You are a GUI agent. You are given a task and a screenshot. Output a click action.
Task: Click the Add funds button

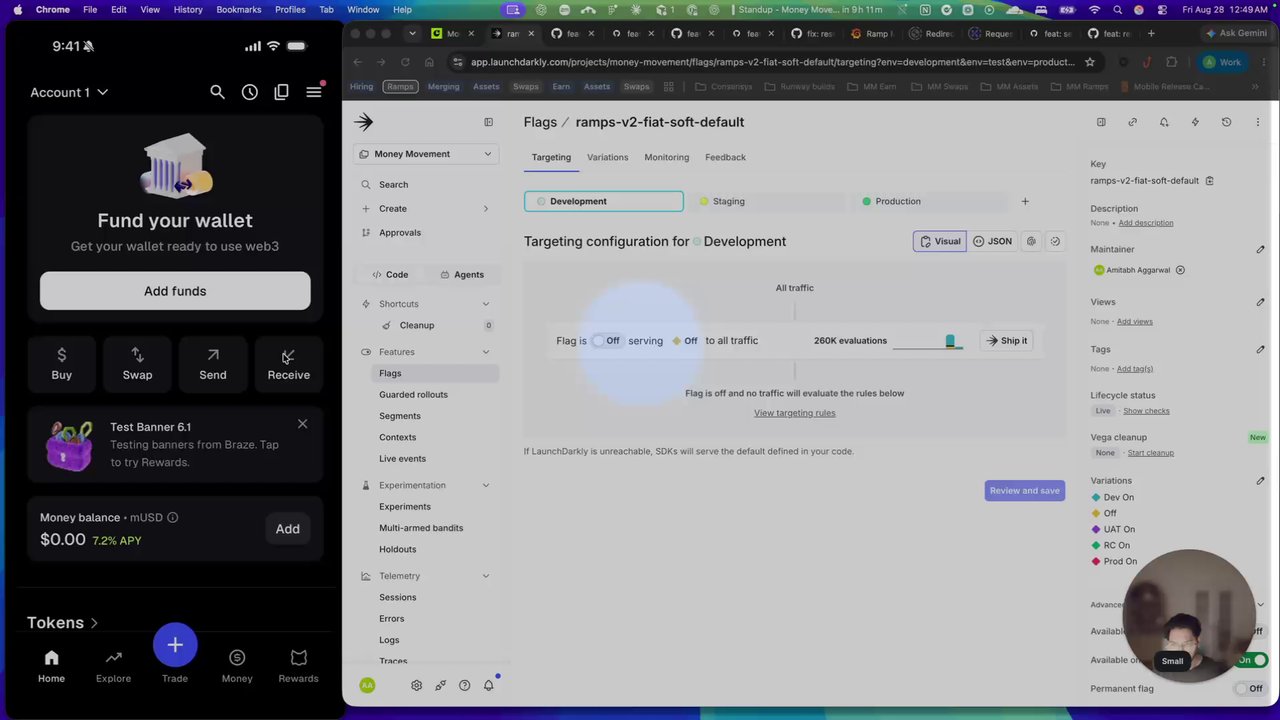(x=175, y=291)
